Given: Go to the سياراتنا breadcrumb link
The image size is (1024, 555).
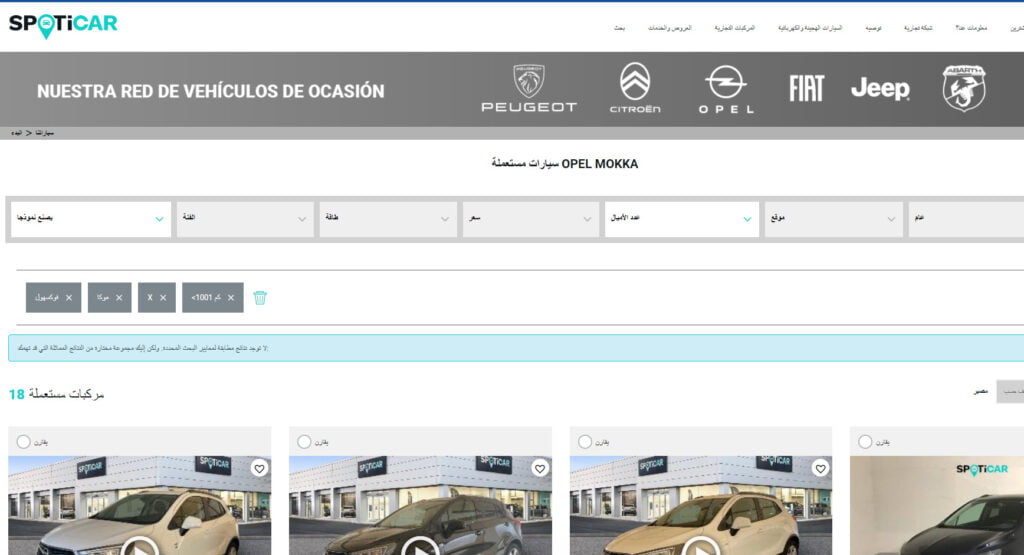Looking at the screenshot, I should pos(44,133).
